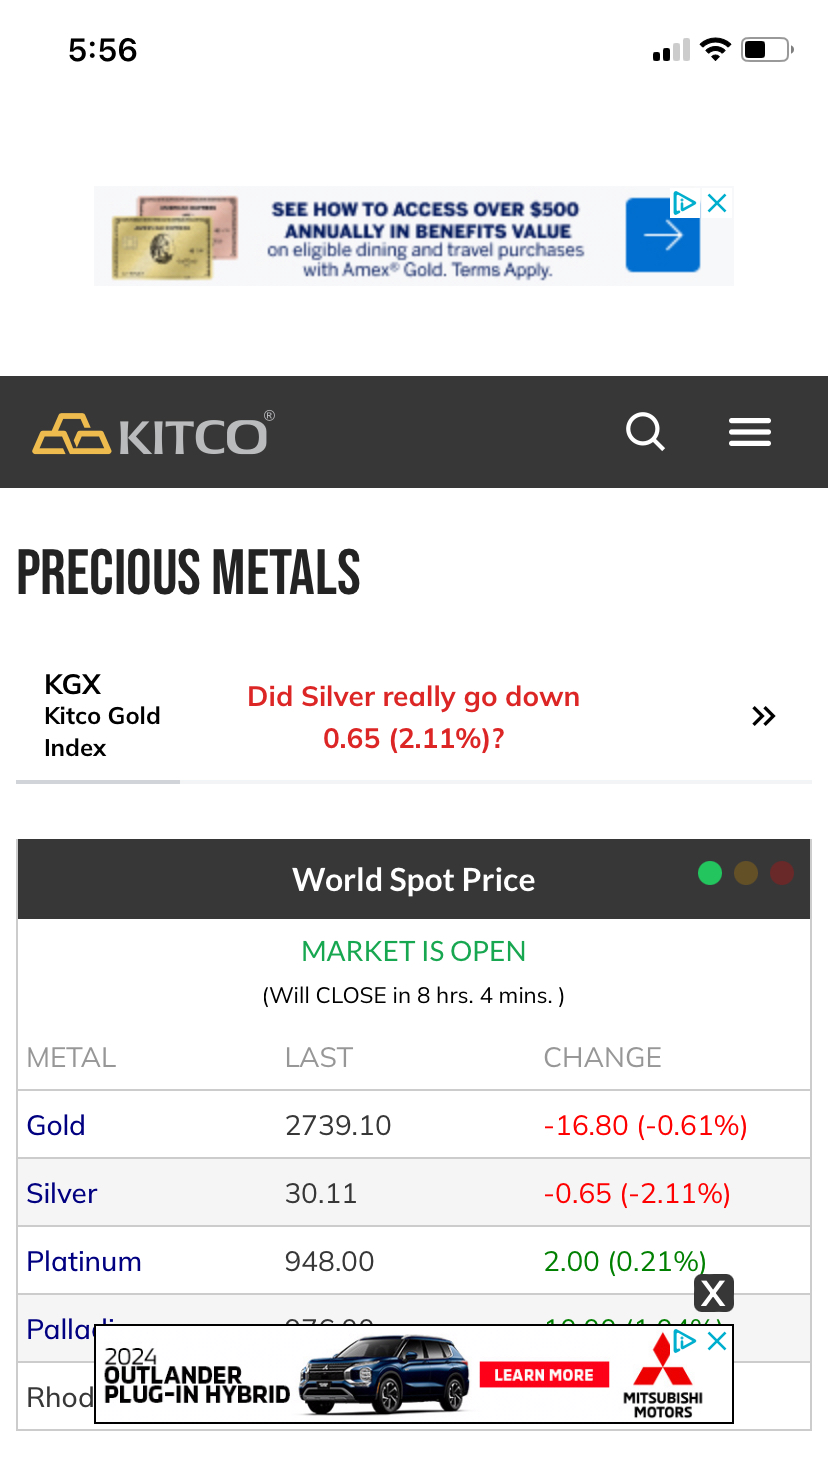
Task: Select the amber dot in World Spot Price
Action: pyautogui.click(x=746, y=873)
